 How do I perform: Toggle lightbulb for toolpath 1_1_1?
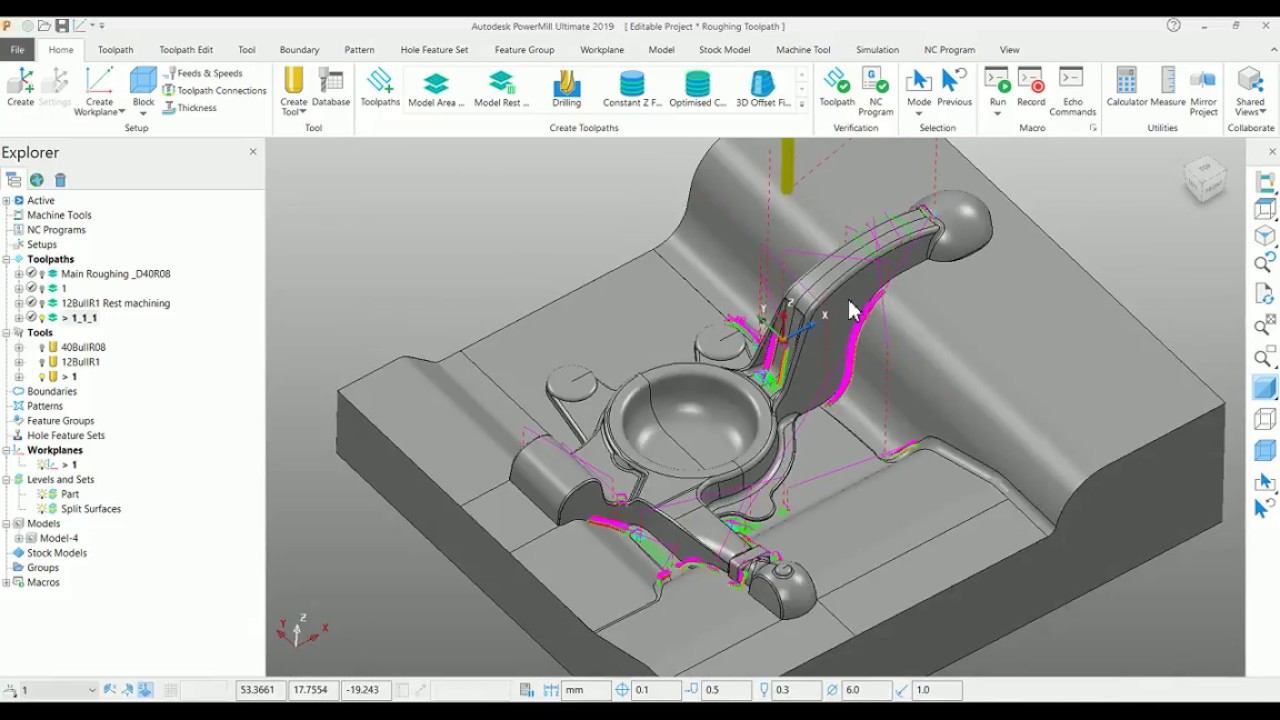43,318
